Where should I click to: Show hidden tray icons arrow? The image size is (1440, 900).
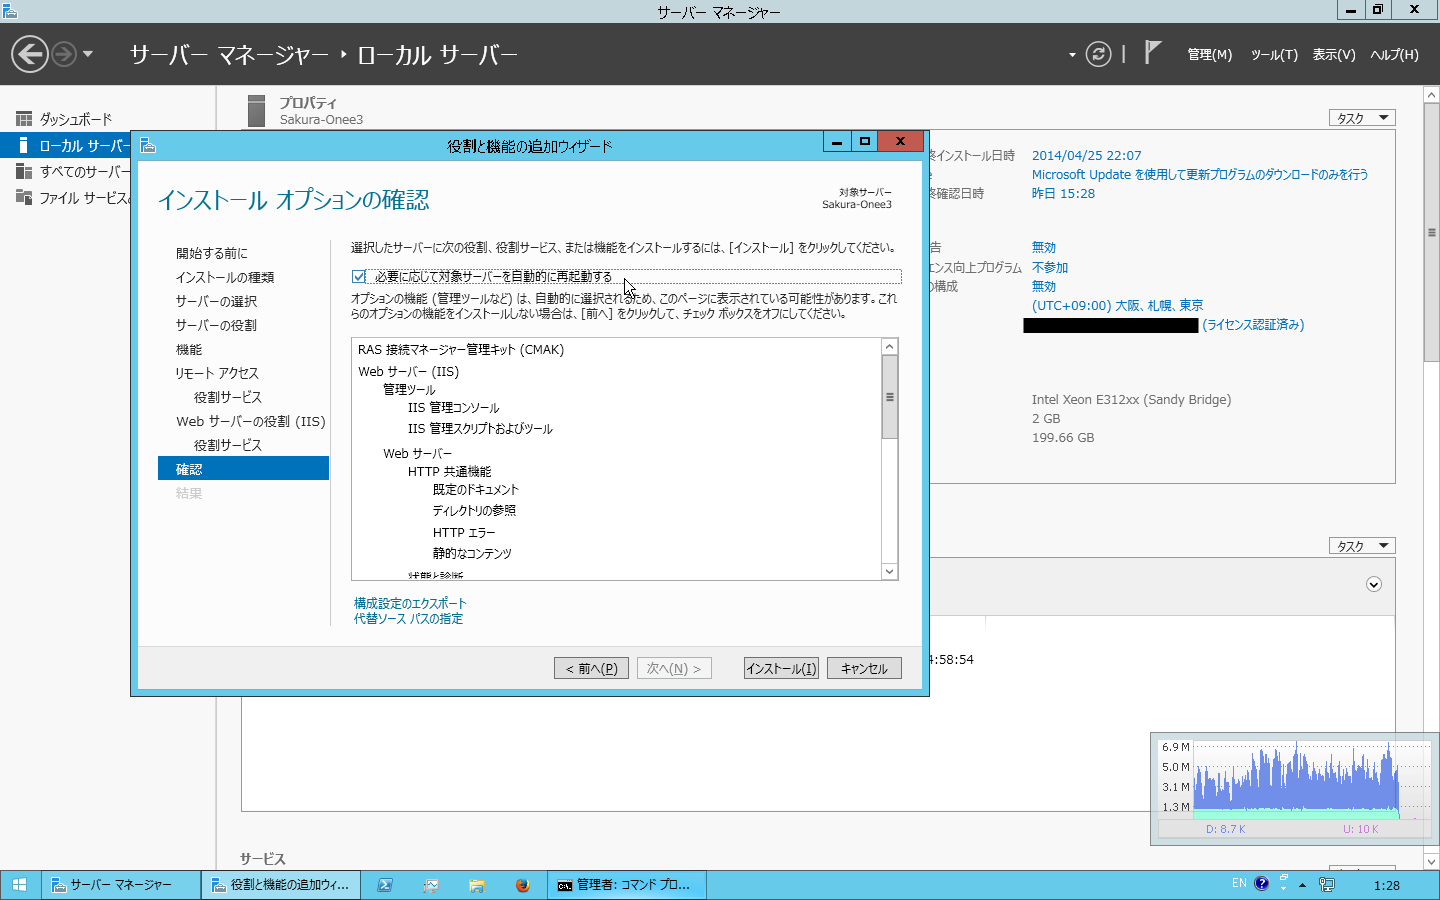tap(1302, 885)
